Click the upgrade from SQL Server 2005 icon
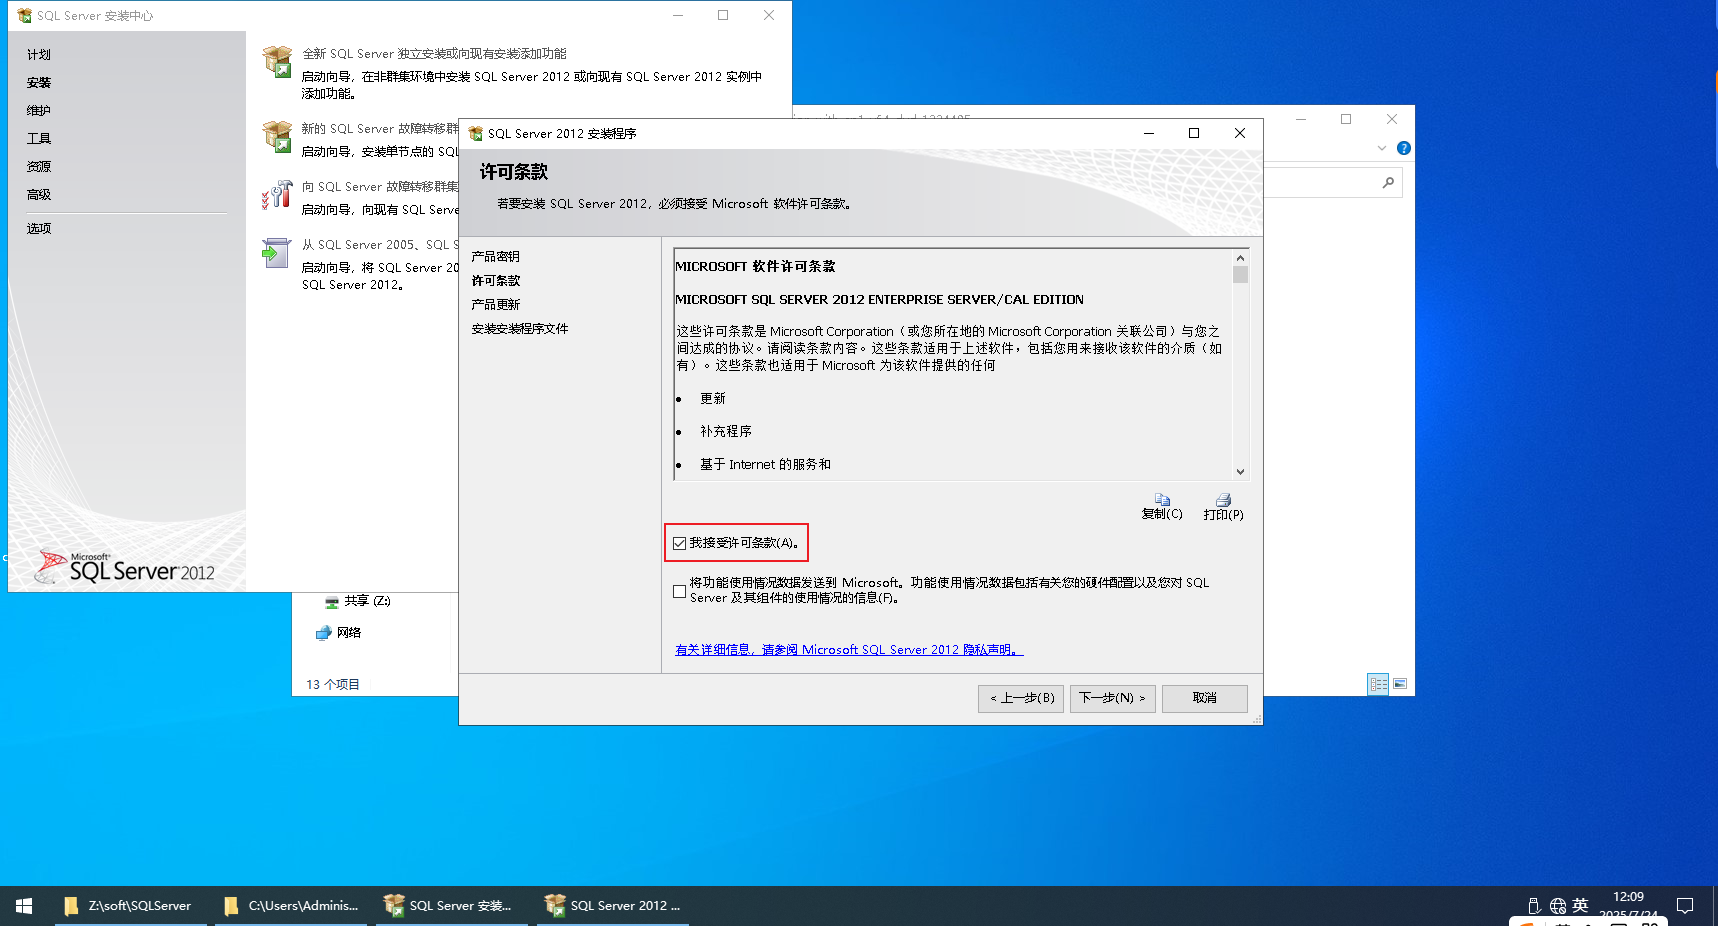 click(x=277, y=252)
